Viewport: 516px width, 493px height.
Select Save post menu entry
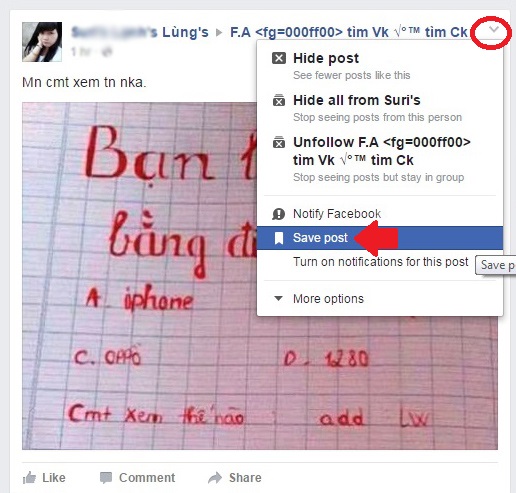380,238
